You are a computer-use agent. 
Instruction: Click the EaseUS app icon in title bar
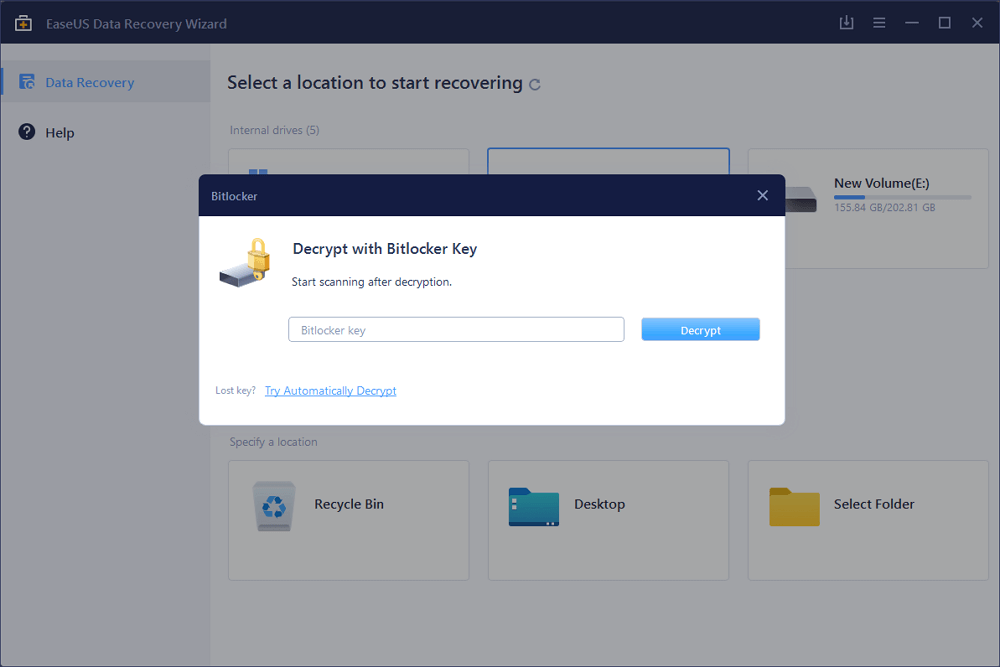23,23
